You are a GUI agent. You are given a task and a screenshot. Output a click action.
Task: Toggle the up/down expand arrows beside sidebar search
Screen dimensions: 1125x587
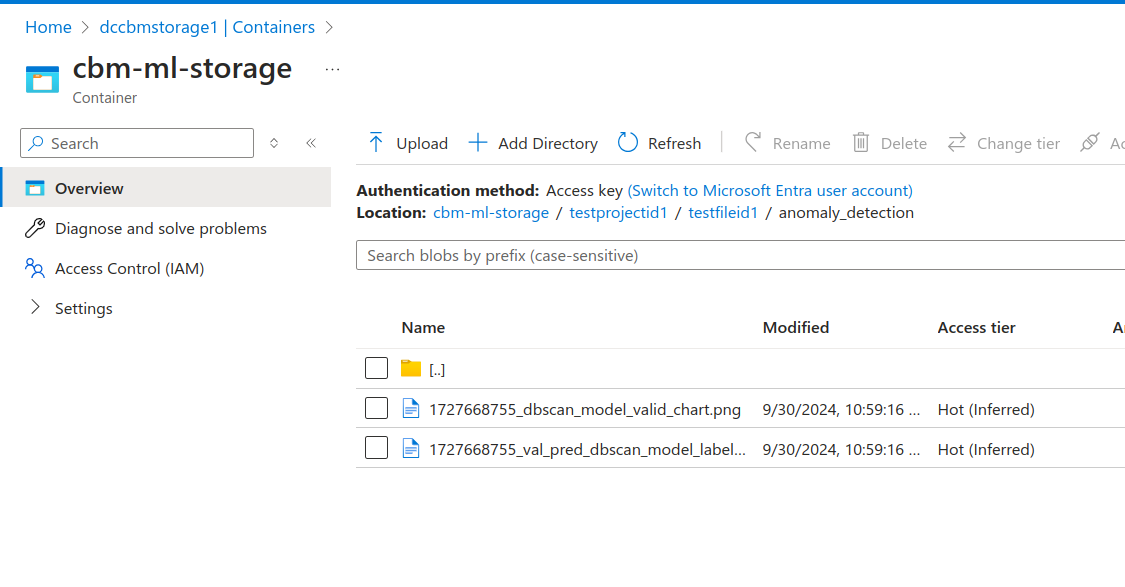tap(274, 143)
